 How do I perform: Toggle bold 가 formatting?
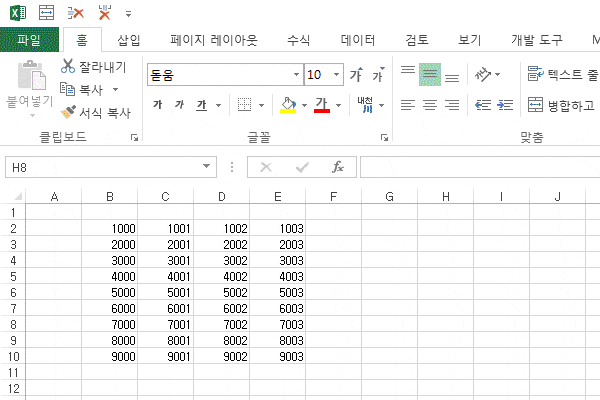click(158, 105)
